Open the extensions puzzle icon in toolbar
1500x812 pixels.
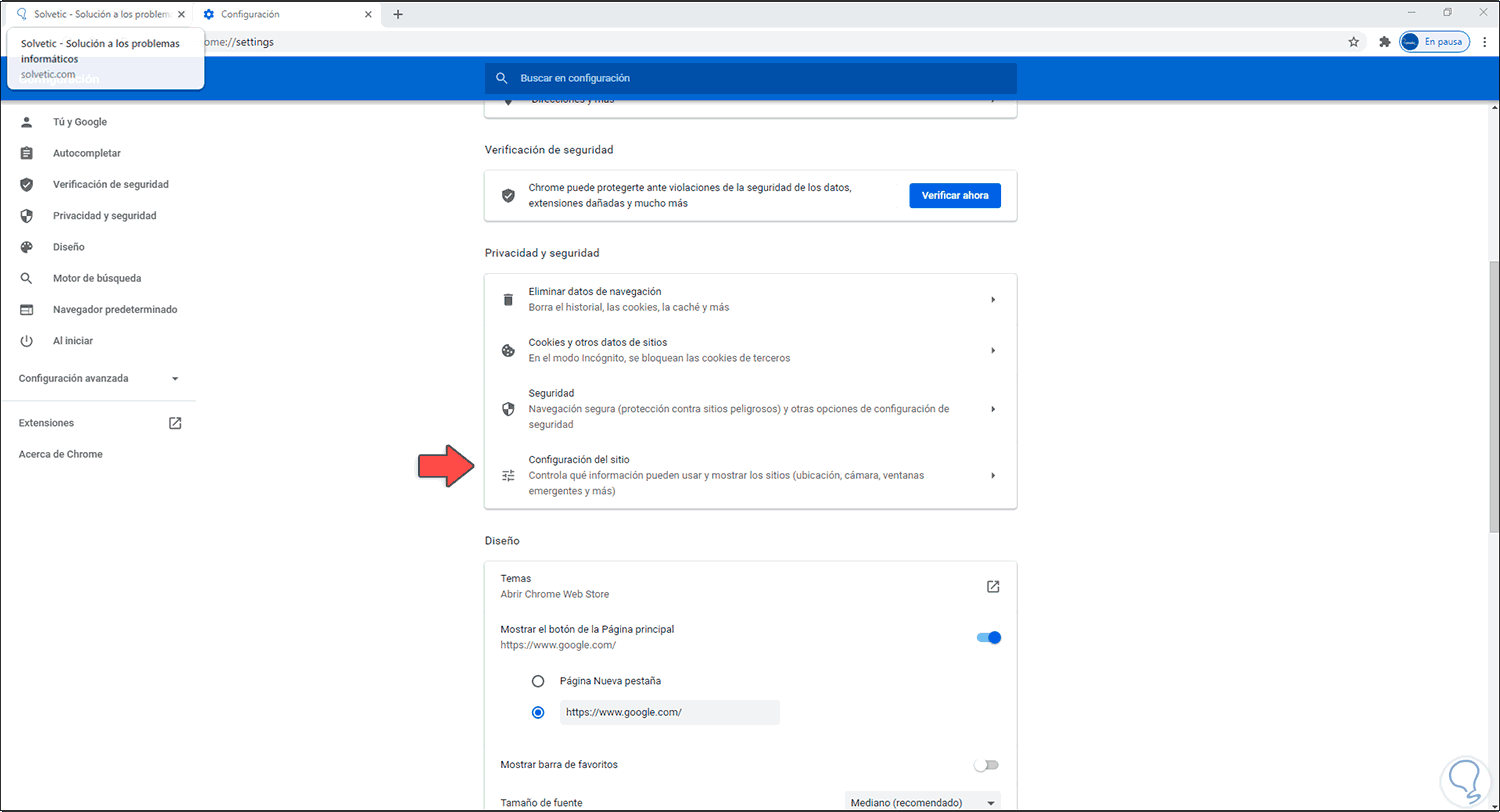pyautogui.click(x=1384, y=42)
